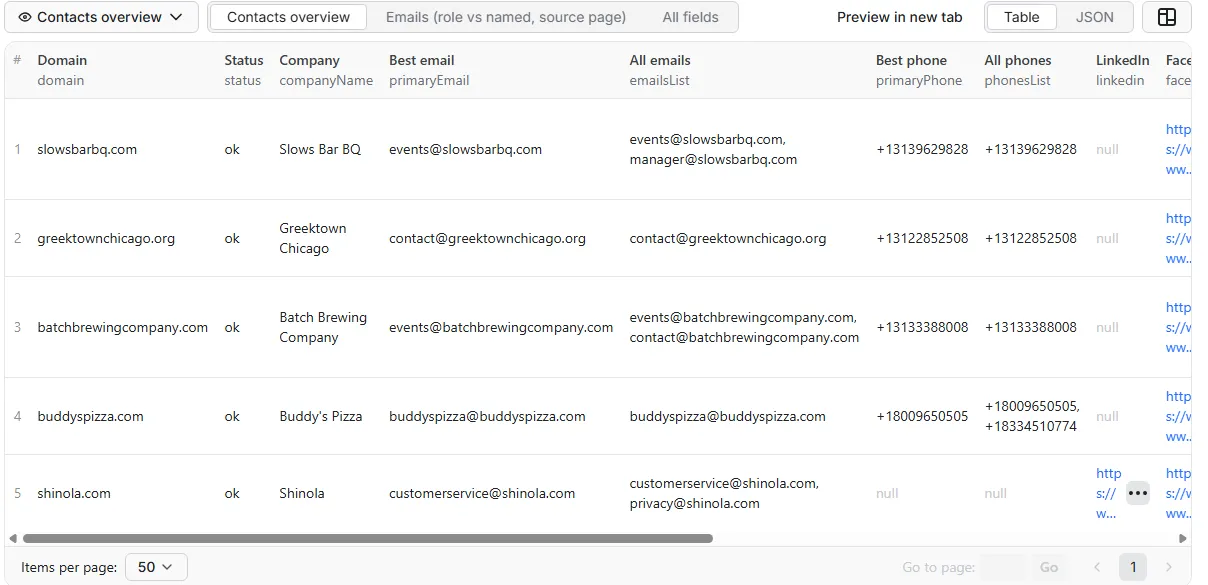Select the Contacts overview tab
Viewport: 1208px width, 585px height.
(288, 17)
